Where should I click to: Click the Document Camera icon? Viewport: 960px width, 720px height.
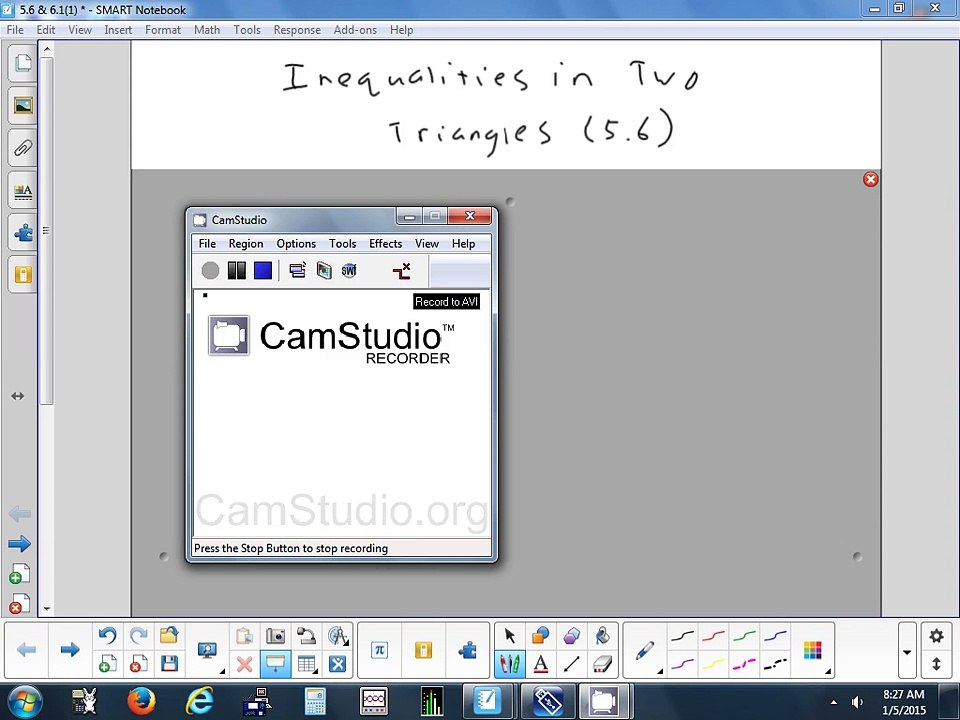[x=306, y=636]
